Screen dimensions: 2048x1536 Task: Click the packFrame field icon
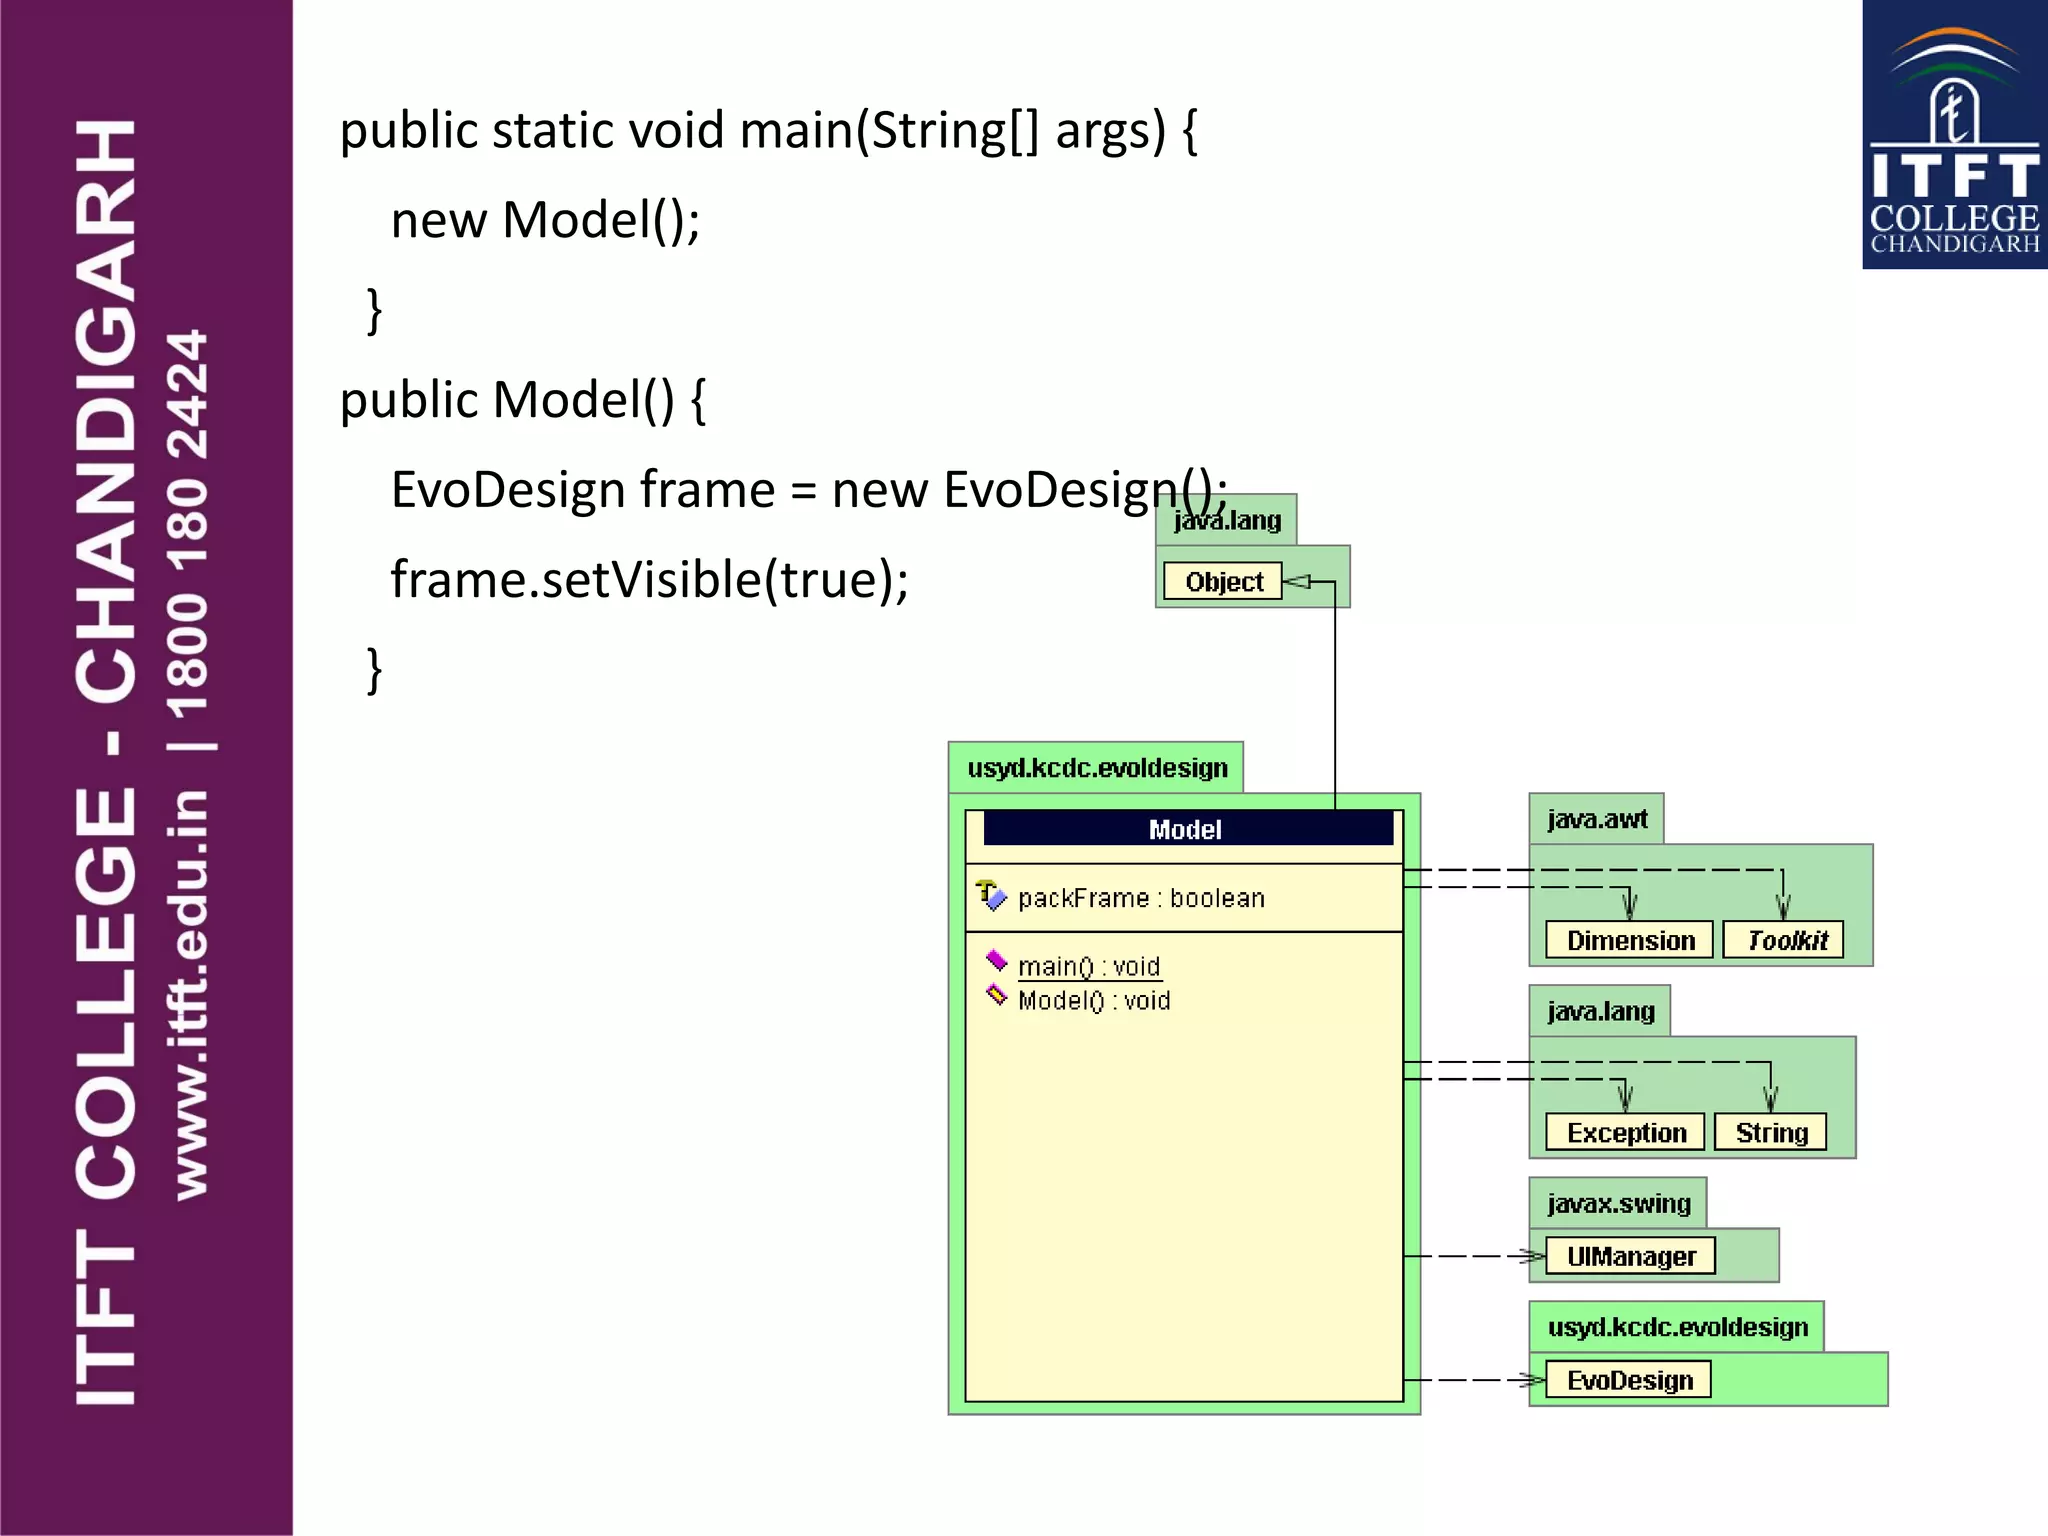coord(991,895)
